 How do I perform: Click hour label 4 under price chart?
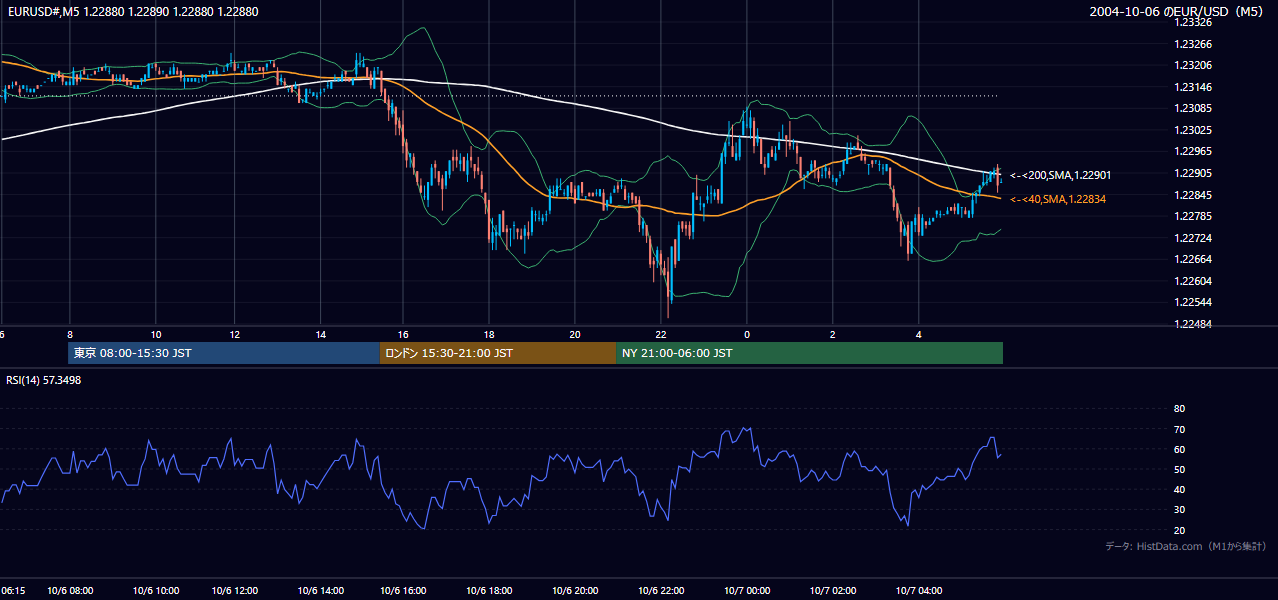918,334
